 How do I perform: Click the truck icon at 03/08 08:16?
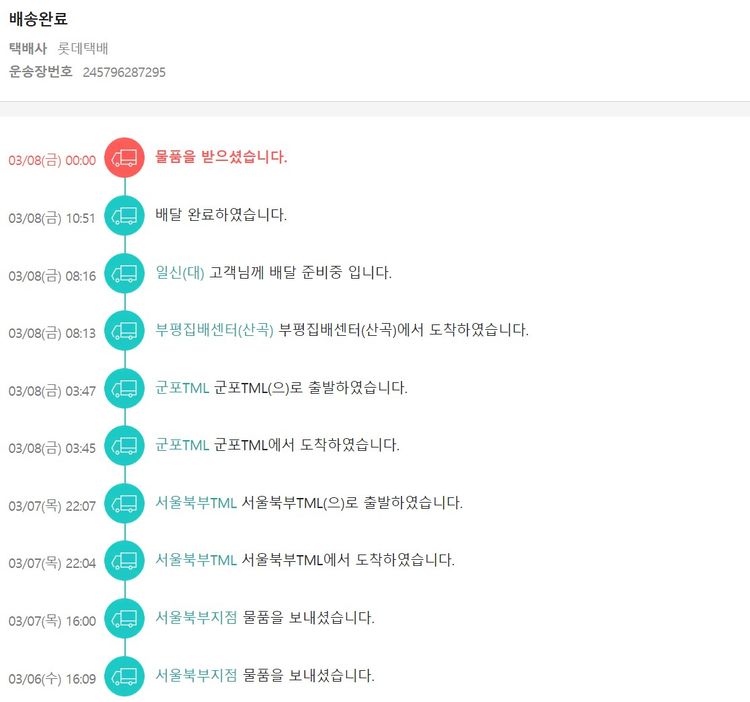click(125, 273)
